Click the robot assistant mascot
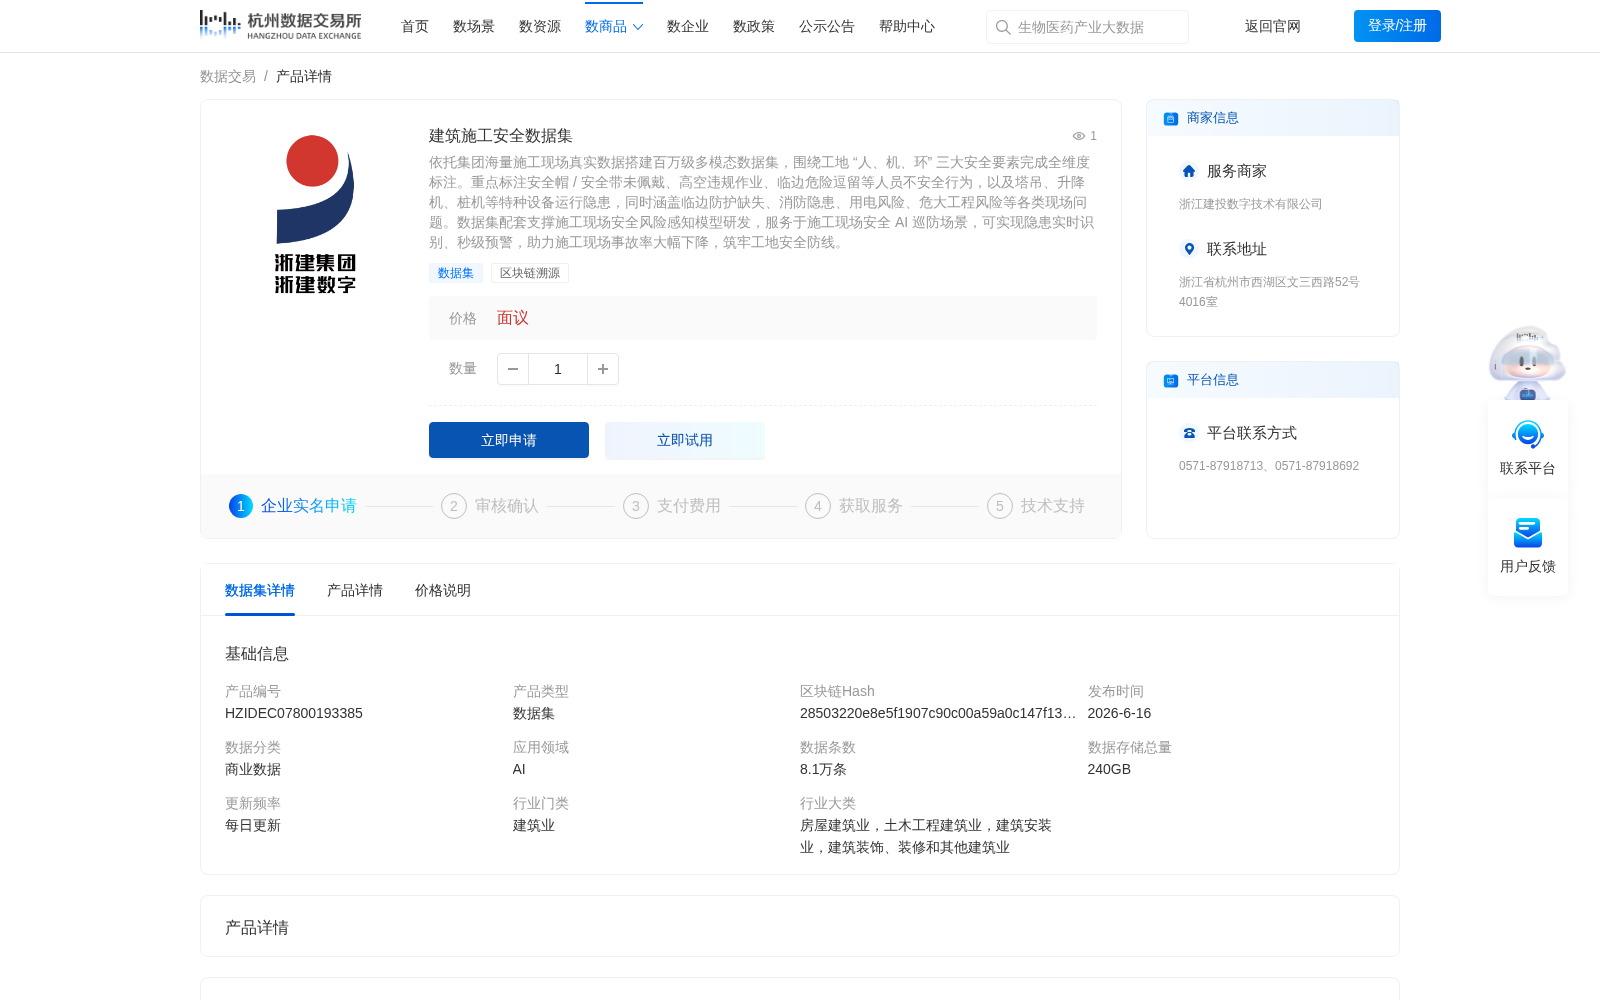Image resolution: width=1600 pixels, height=1000 pixels. pos(1527,362)
